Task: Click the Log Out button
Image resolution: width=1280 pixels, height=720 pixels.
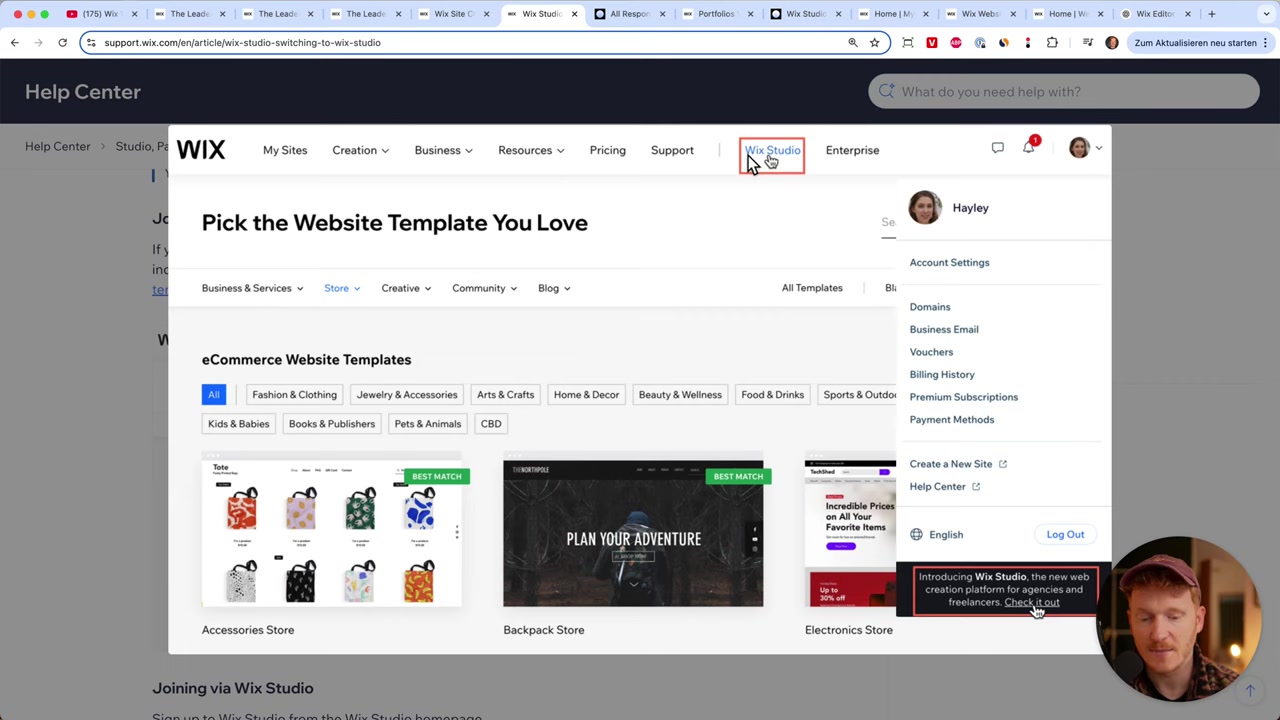Action: [x=1065, y=535]
